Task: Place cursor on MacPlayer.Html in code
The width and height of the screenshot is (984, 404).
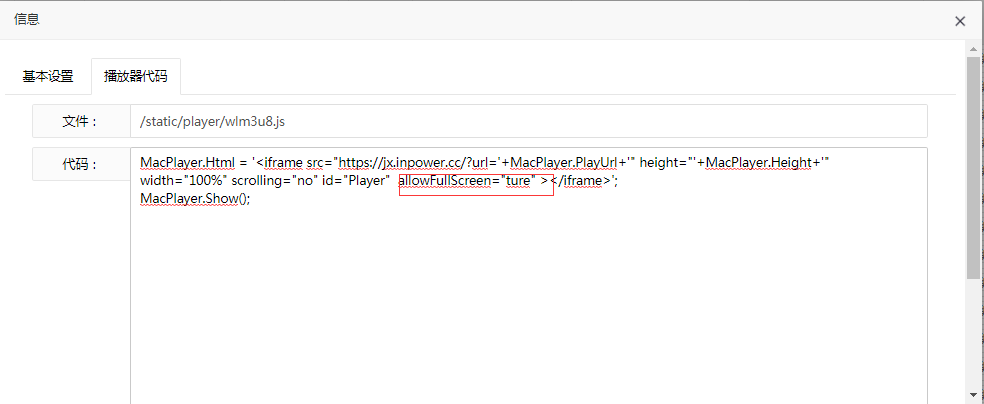Action: coord(186,163)
